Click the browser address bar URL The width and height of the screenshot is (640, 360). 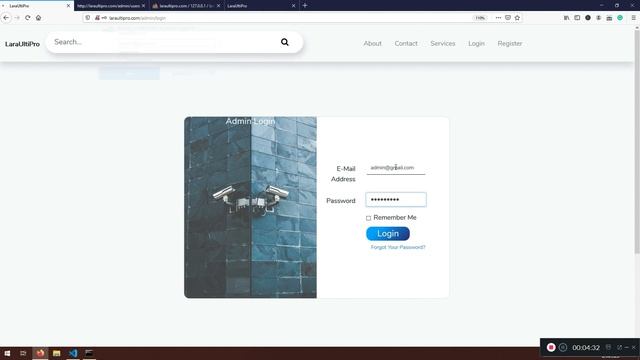[x=137, y=18]
